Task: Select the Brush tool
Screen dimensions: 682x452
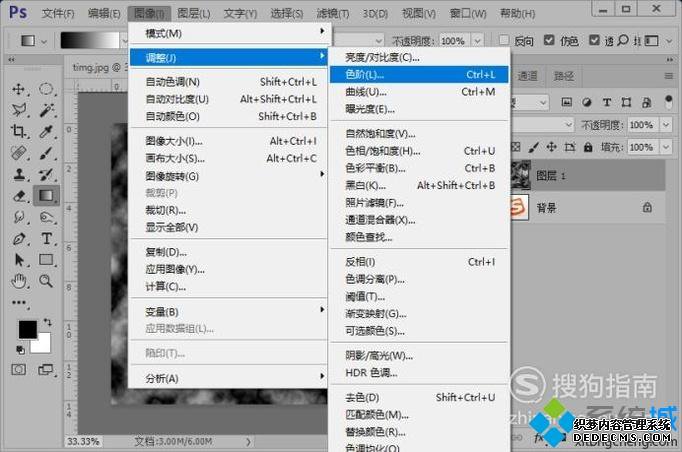Action: point(46,153)
